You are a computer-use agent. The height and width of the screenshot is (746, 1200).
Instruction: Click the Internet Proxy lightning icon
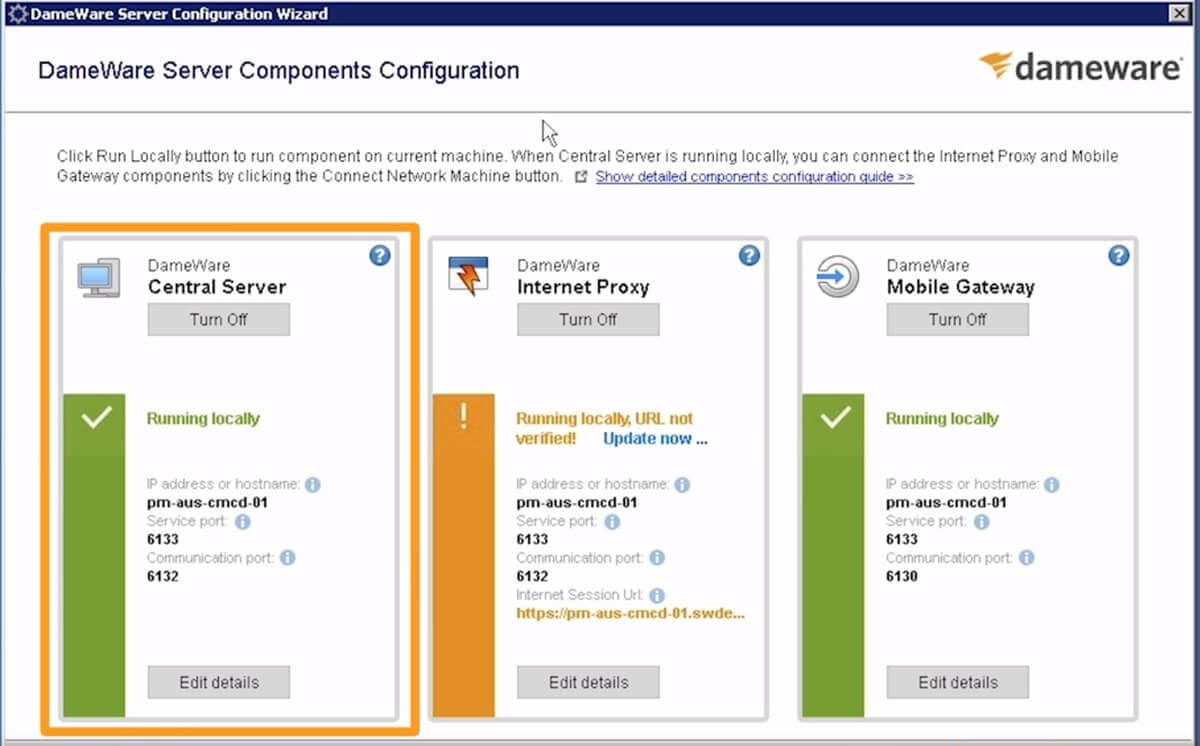[468, 277]
